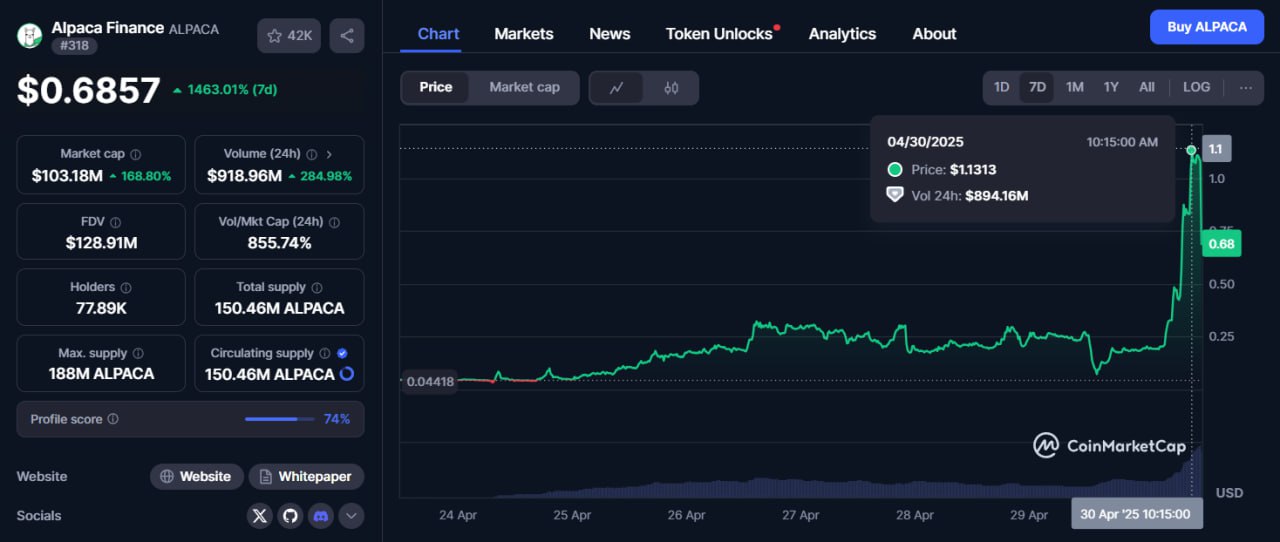Open the Analytics tab

coord(843,33)
